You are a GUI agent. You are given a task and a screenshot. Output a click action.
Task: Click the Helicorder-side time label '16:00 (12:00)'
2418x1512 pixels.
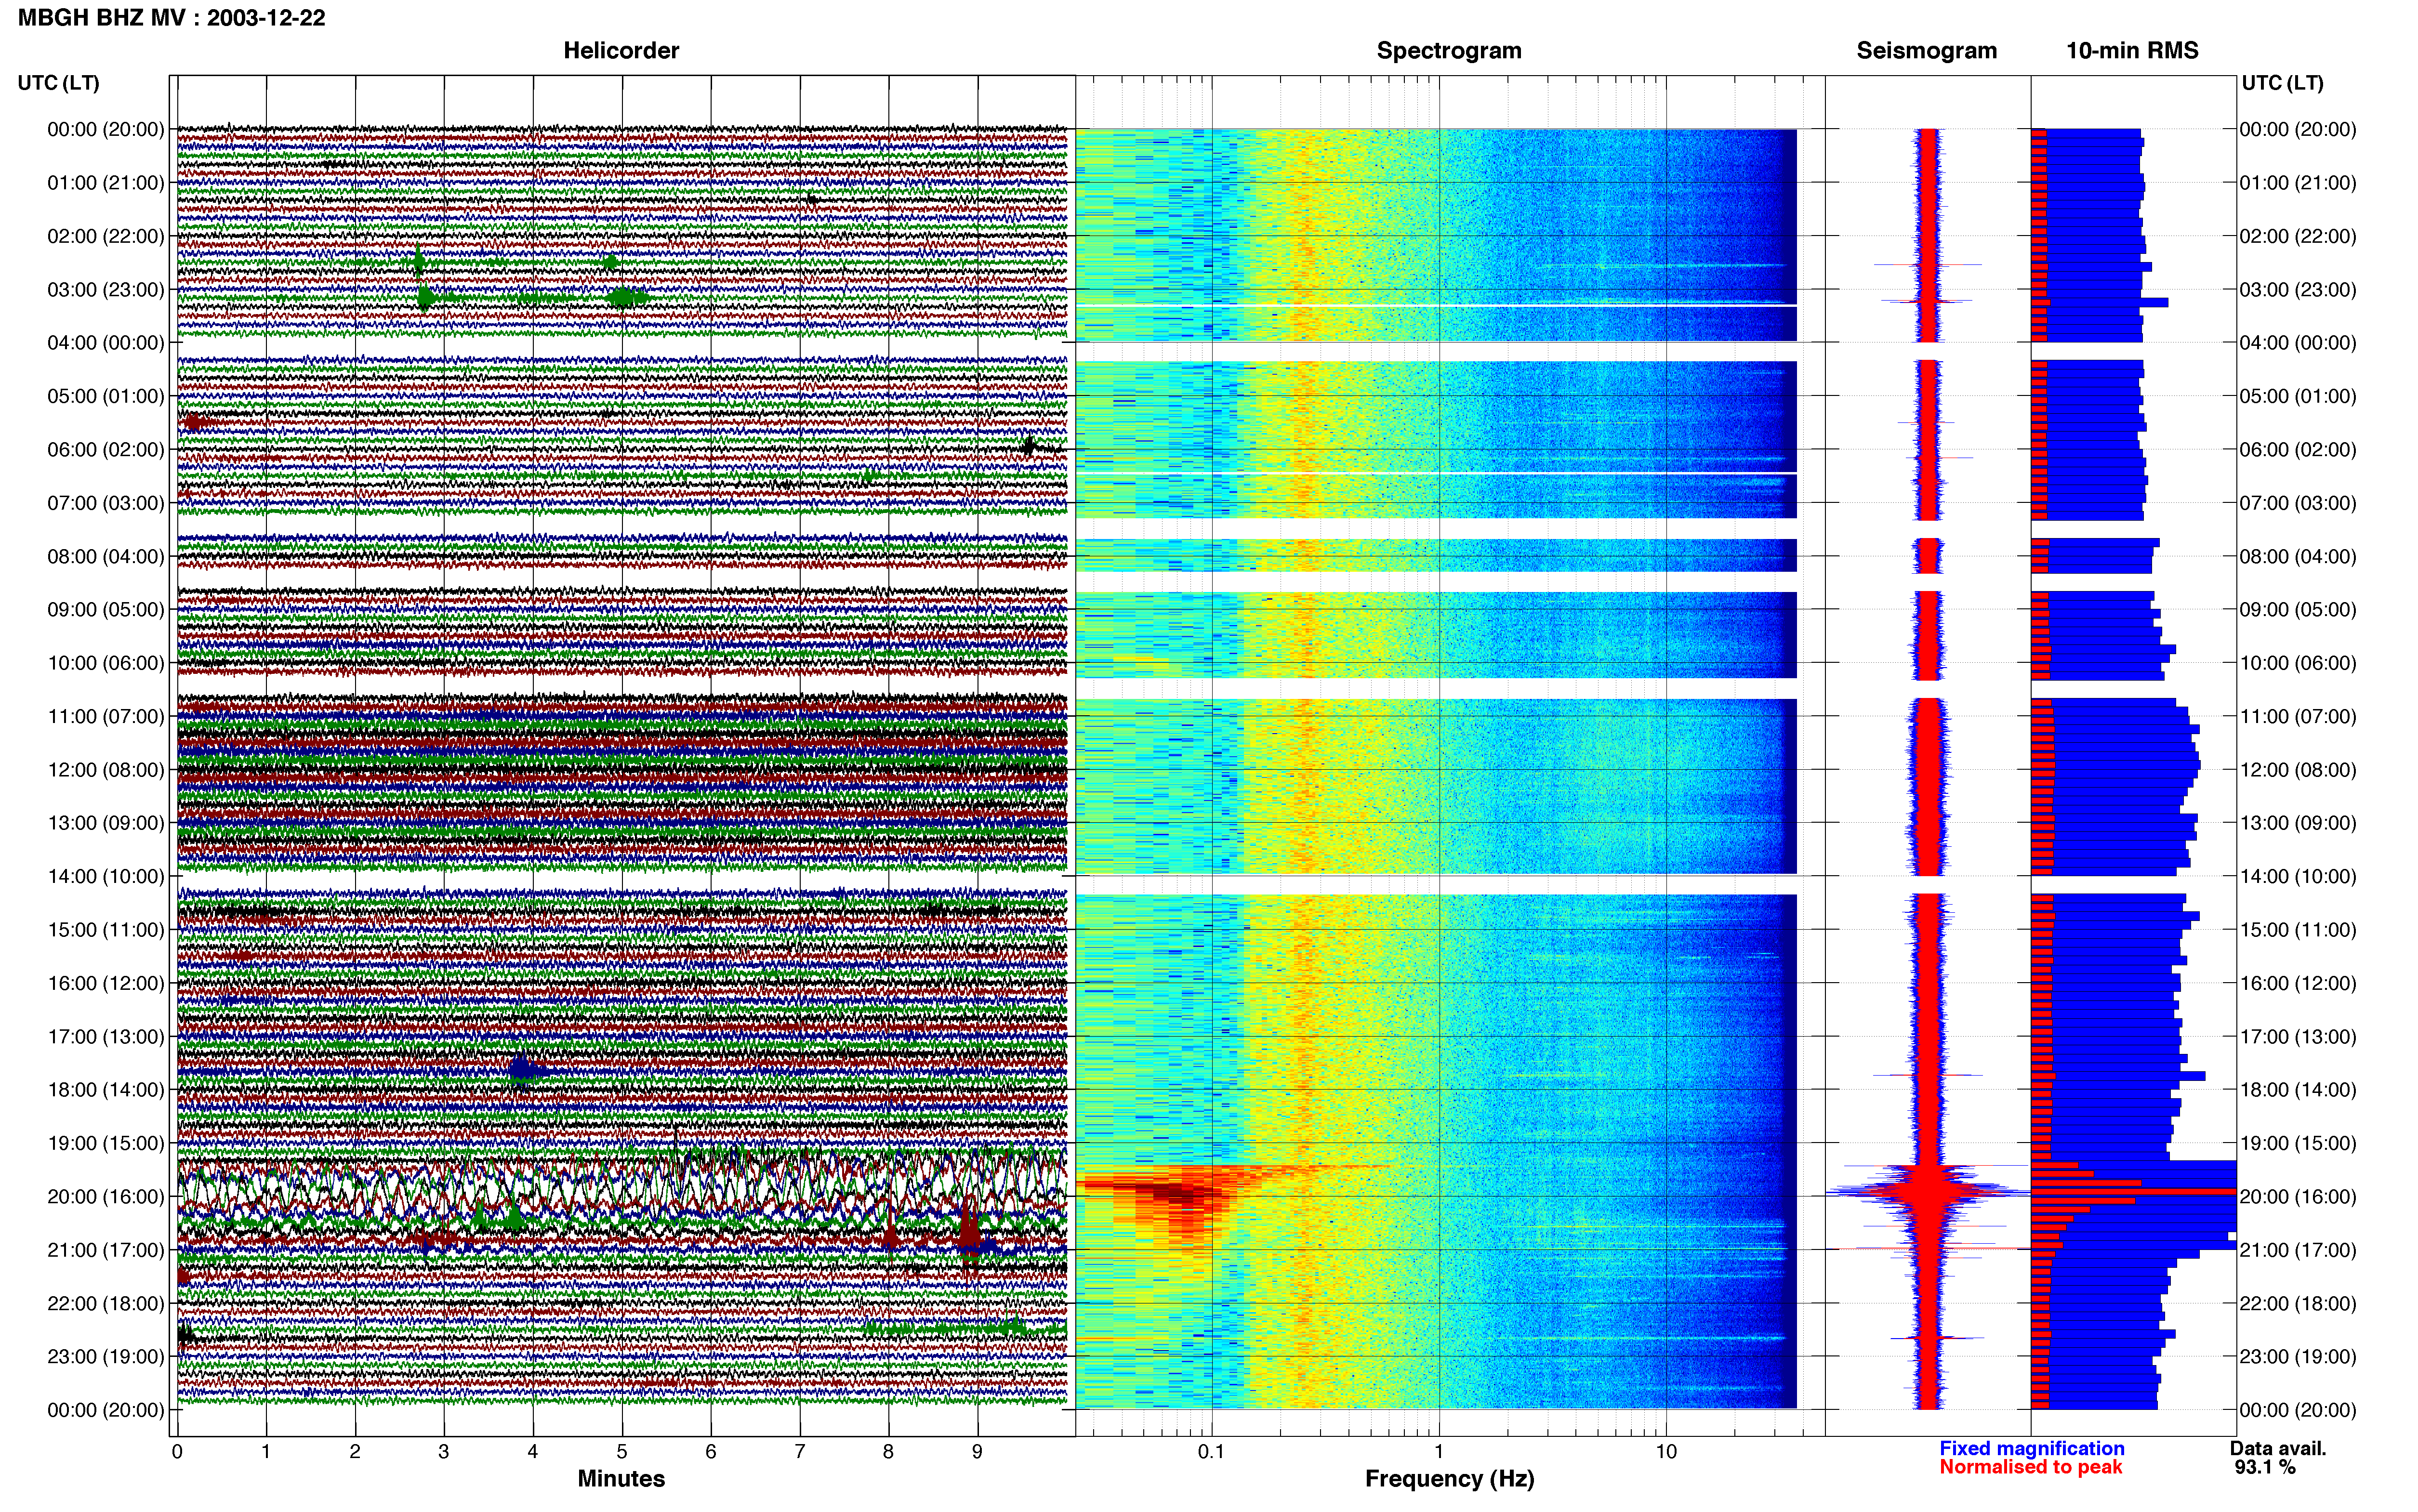tap(106, 983)
